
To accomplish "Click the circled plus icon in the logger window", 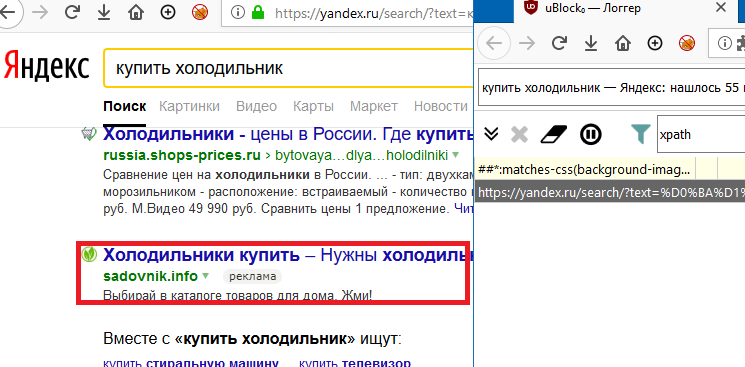I will 655,44.
